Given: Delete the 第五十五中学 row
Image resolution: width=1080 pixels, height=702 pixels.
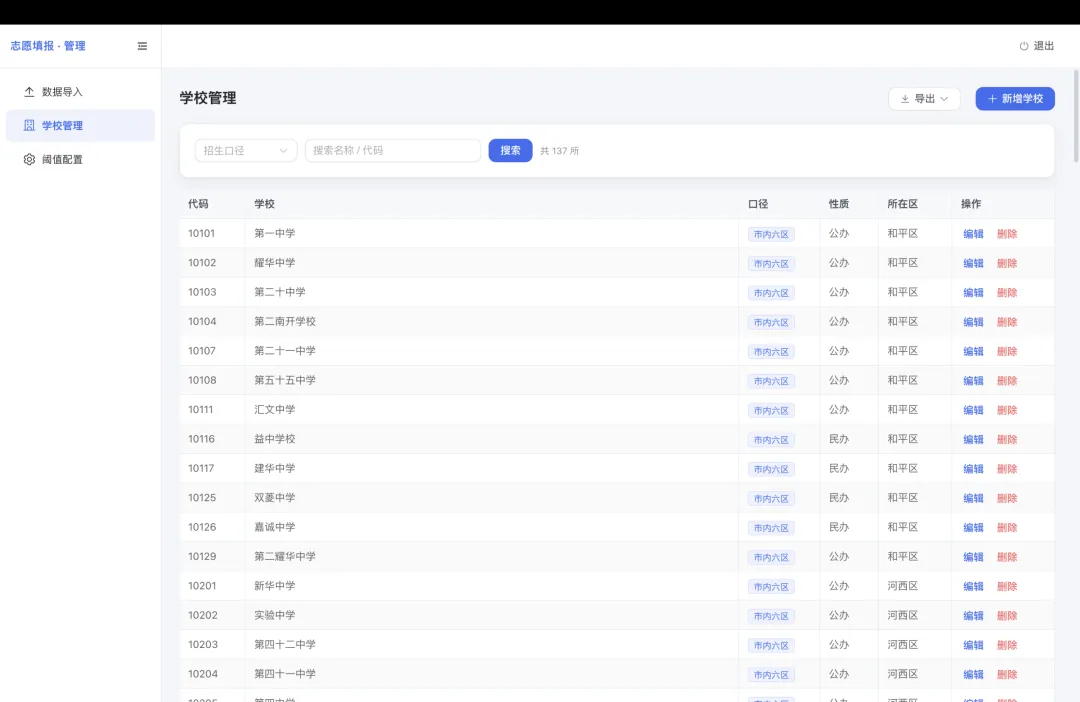Looking at the screenshot, I should click(x=1007, y=381).
